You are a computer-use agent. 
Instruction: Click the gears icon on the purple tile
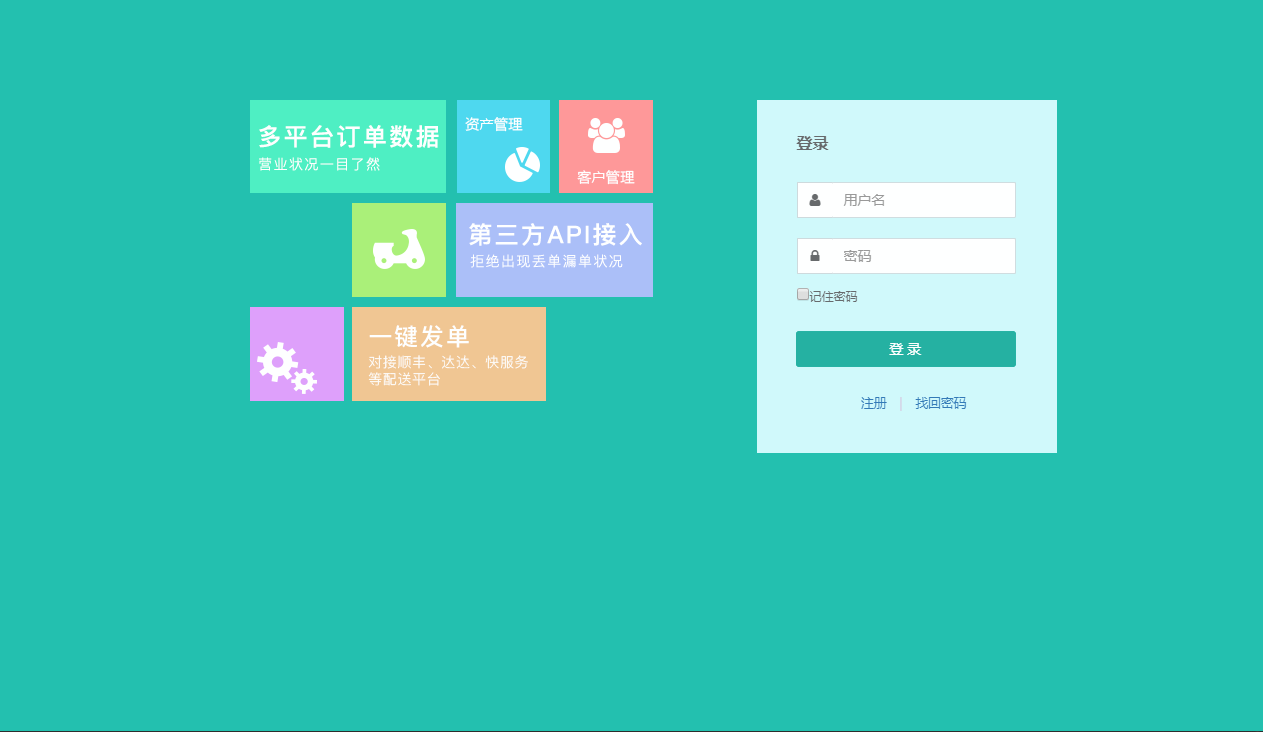point(287,368)
